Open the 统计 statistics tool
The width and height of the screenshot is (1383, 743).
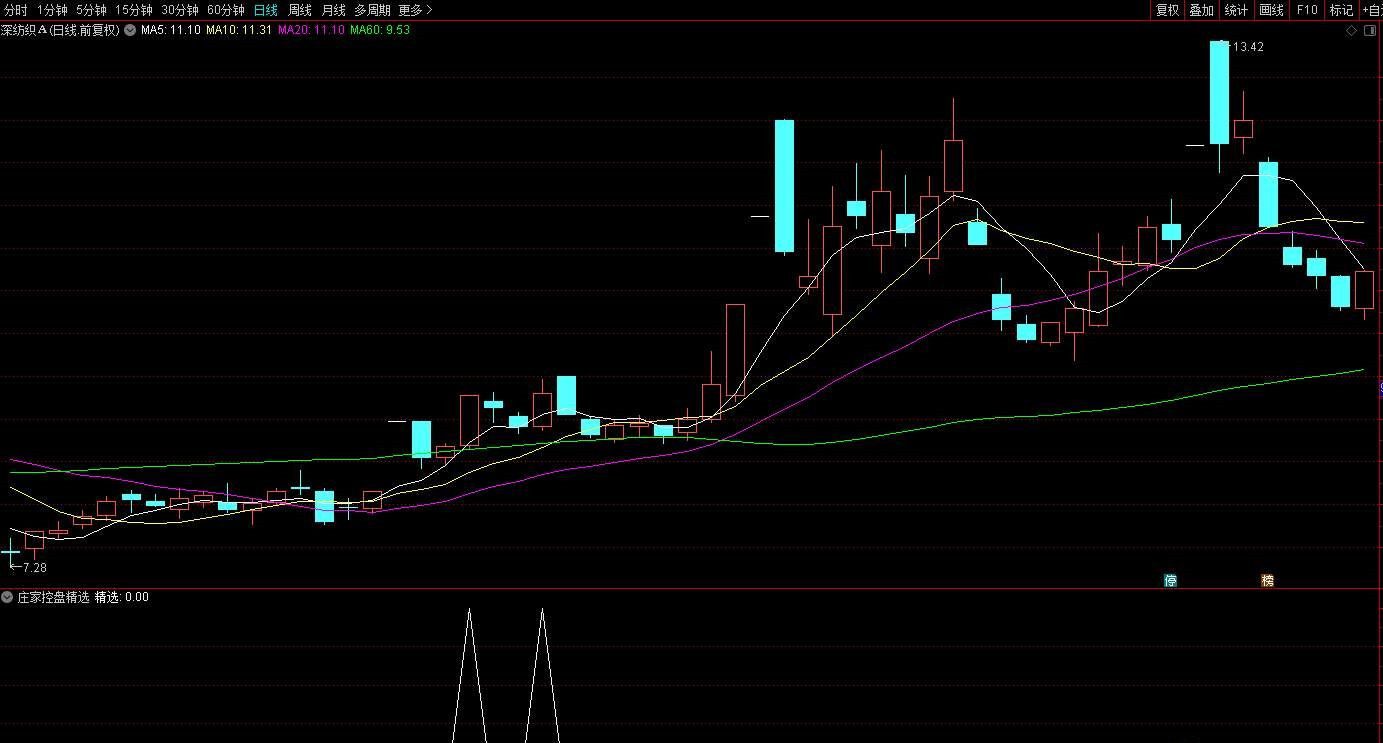pyautogui.click(x=1234, y=10)
